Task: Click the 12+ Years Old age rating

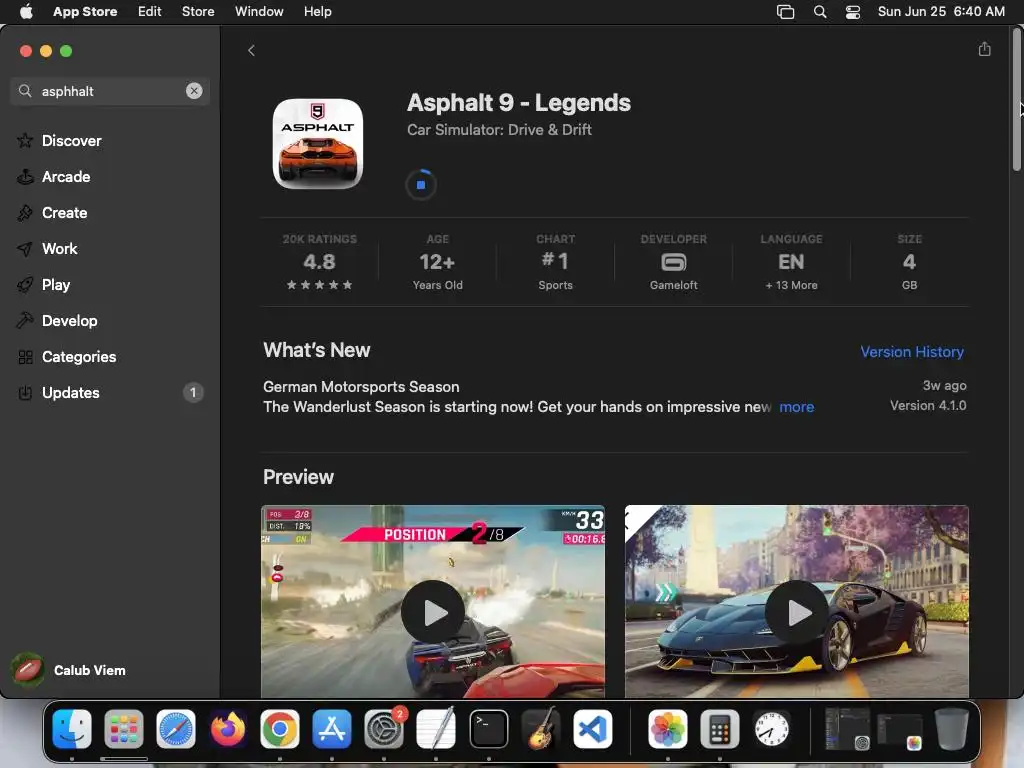Action: click(437, 262)
